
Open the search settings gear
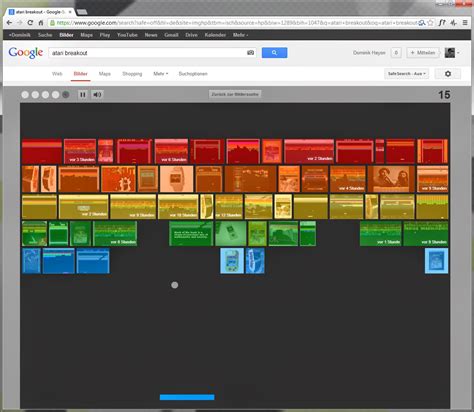tap(448, 74)
